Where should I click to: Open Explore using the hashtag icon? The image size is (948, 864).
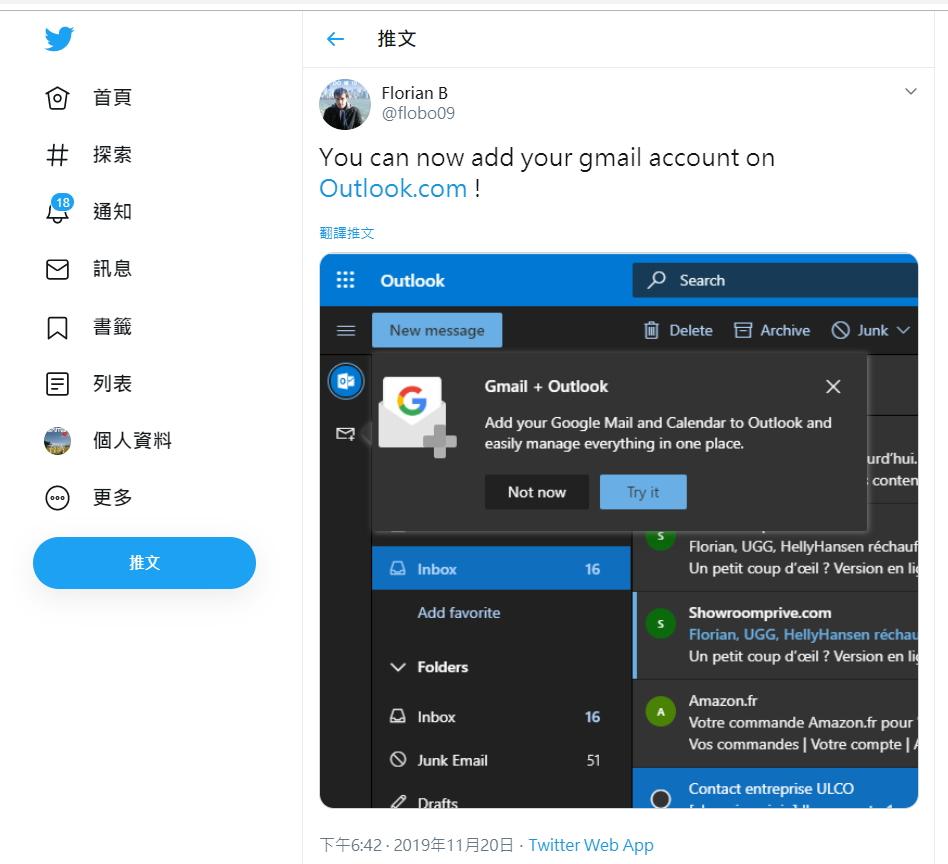[58, 155]
